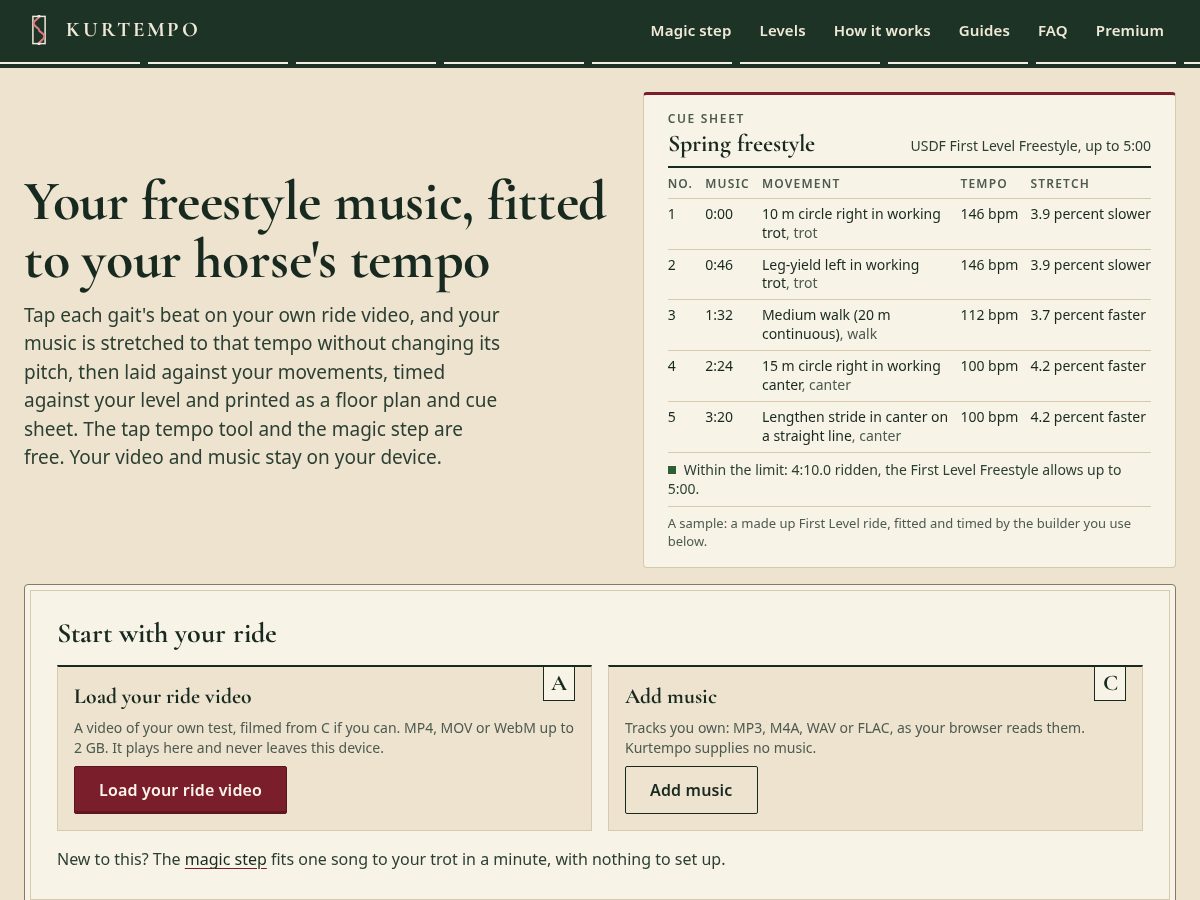This screenshot has width=1200, height=900.
Task: Click the USDF First Level Freestyle text
Action: coord(1030,146)
